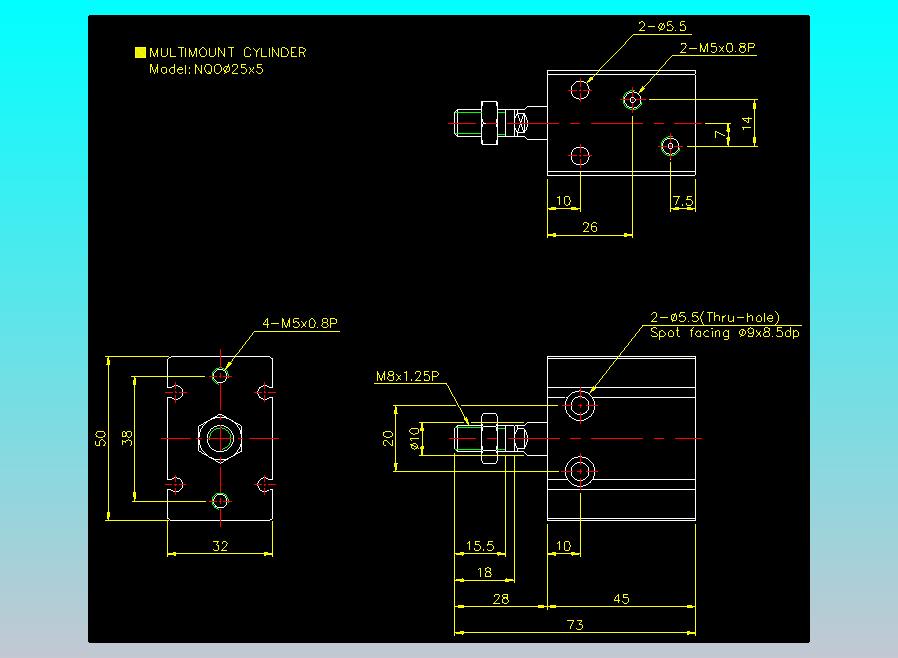Select the 14 vertical dimension value
Viewport: 898px width, 658px height.
tap(747, 123)
